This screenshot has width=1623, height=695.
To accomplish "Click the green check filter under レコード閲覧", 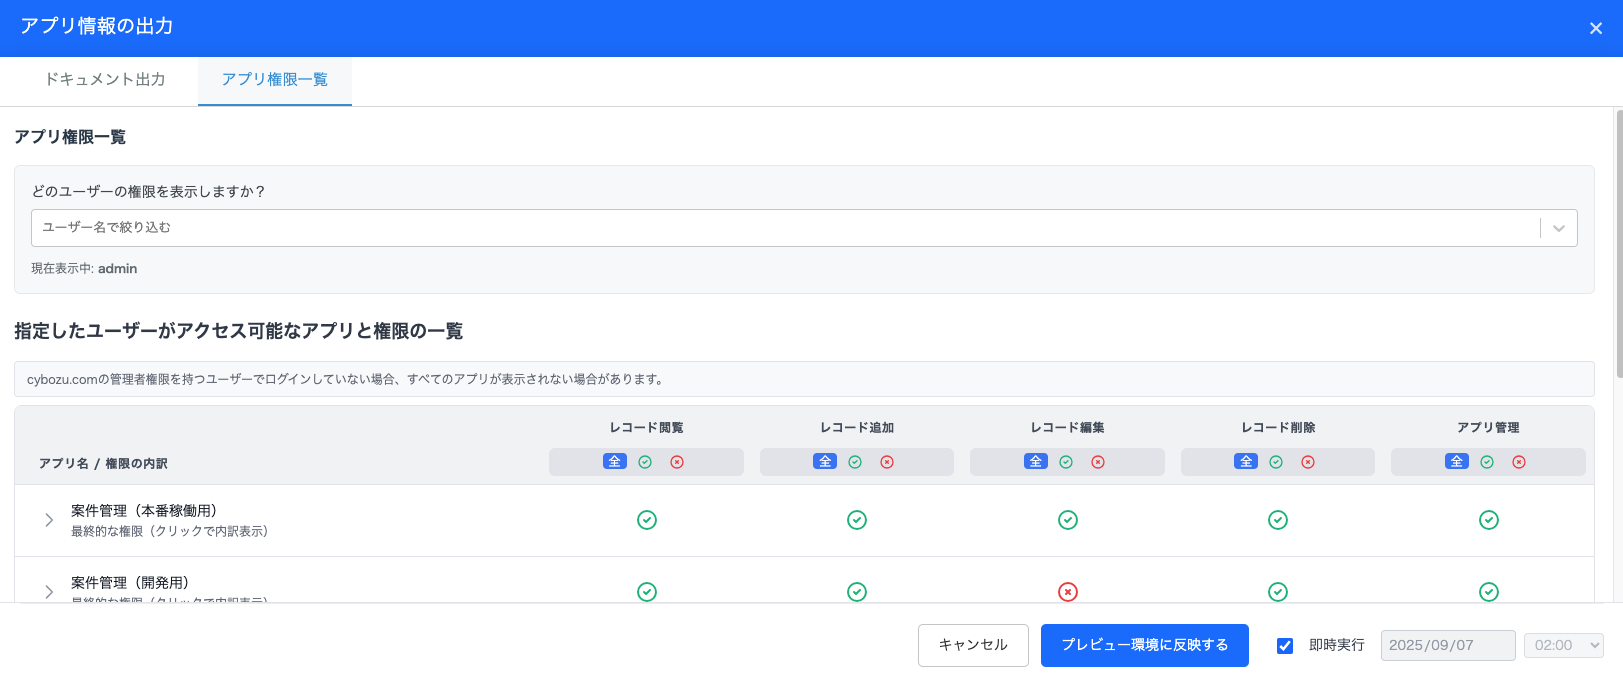I will tap(645, 462).
